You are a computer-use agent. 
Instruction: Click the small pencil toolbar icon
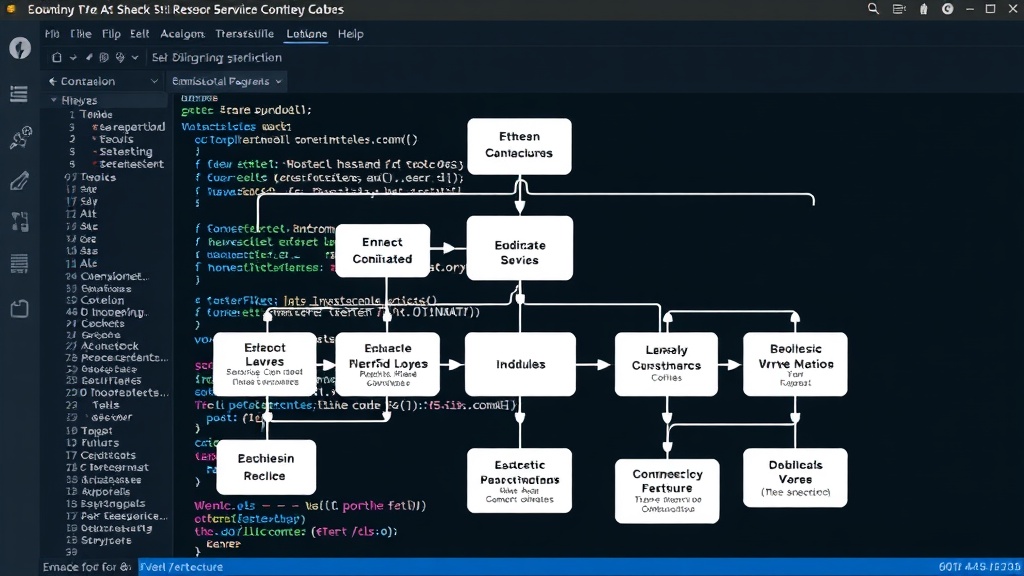(x=89, y=57)
